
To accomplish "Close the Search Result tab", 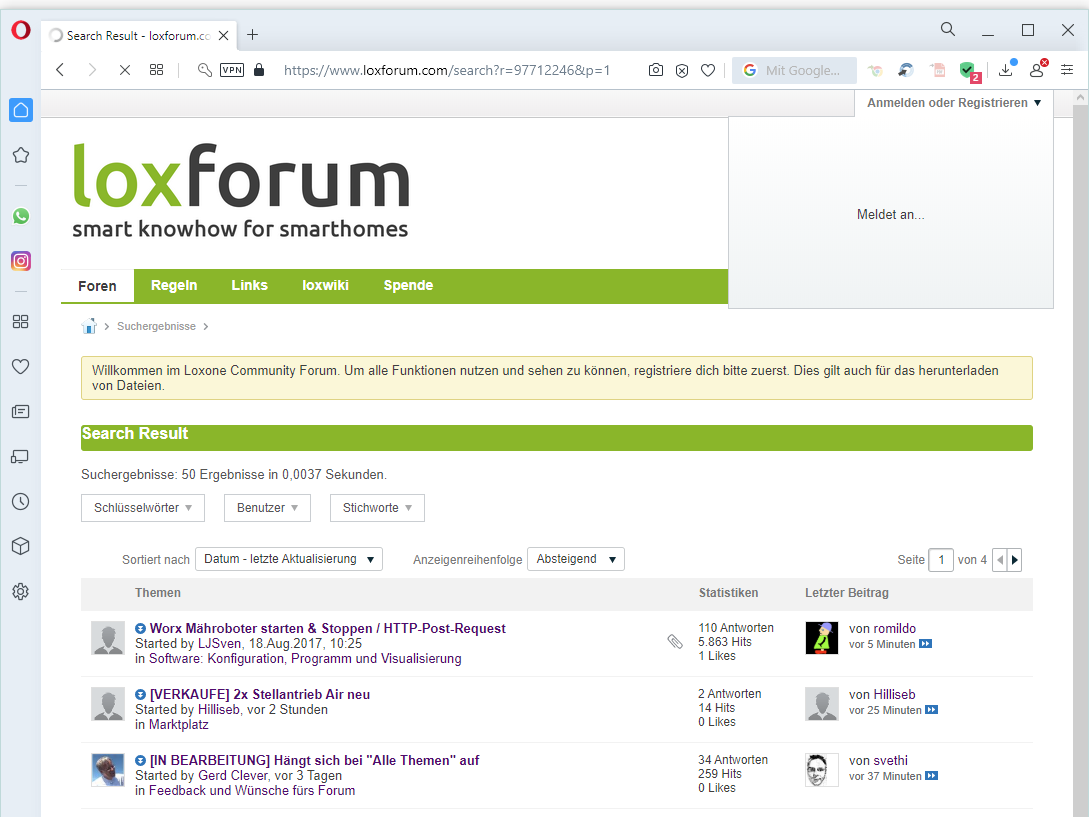I will coord(224,35).
